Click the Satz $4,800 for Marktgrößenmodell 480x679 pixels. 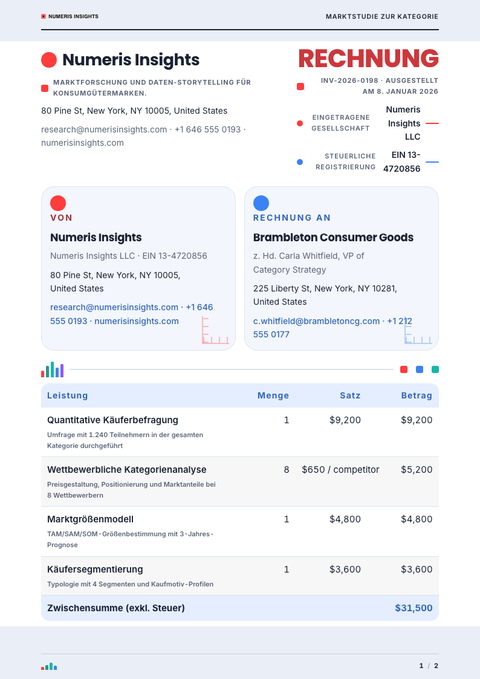pos(345,519)
